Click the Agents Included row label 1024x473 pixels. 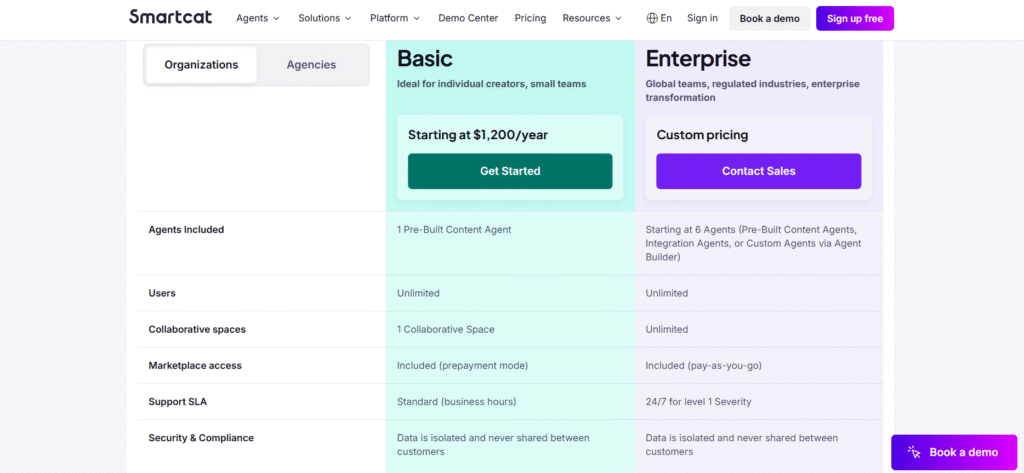point(186,230)
